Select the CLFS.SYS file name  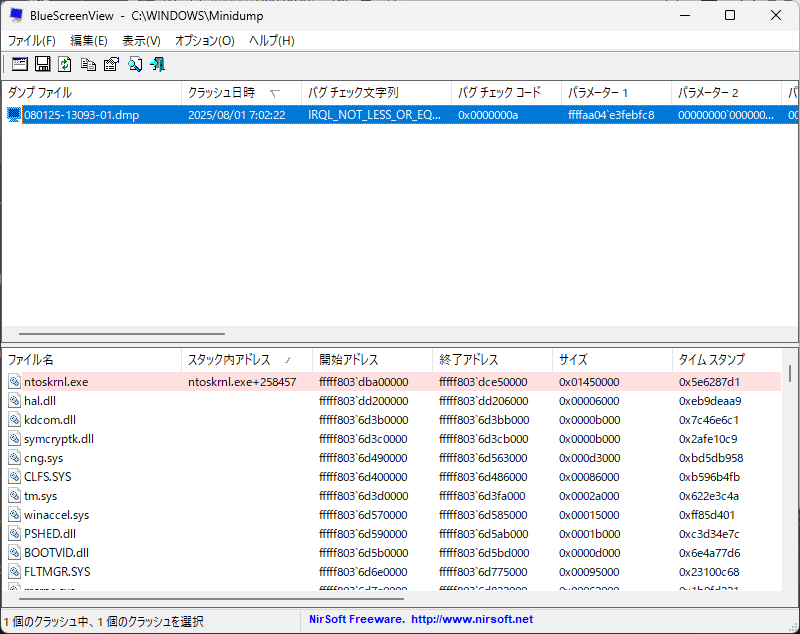[47, 477]
